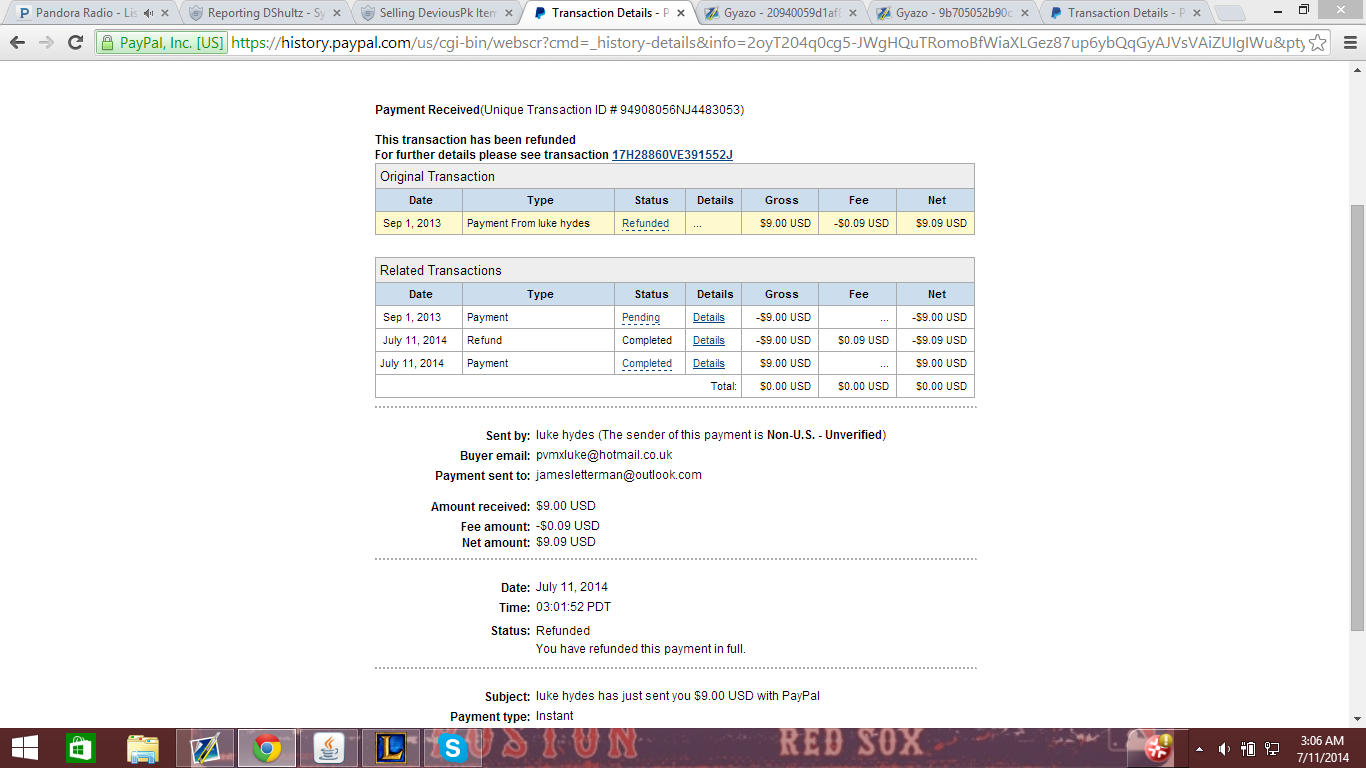The image size is (1366, 768).
Task: Open League of Legends from the taskbar
Action: (391, 747)
